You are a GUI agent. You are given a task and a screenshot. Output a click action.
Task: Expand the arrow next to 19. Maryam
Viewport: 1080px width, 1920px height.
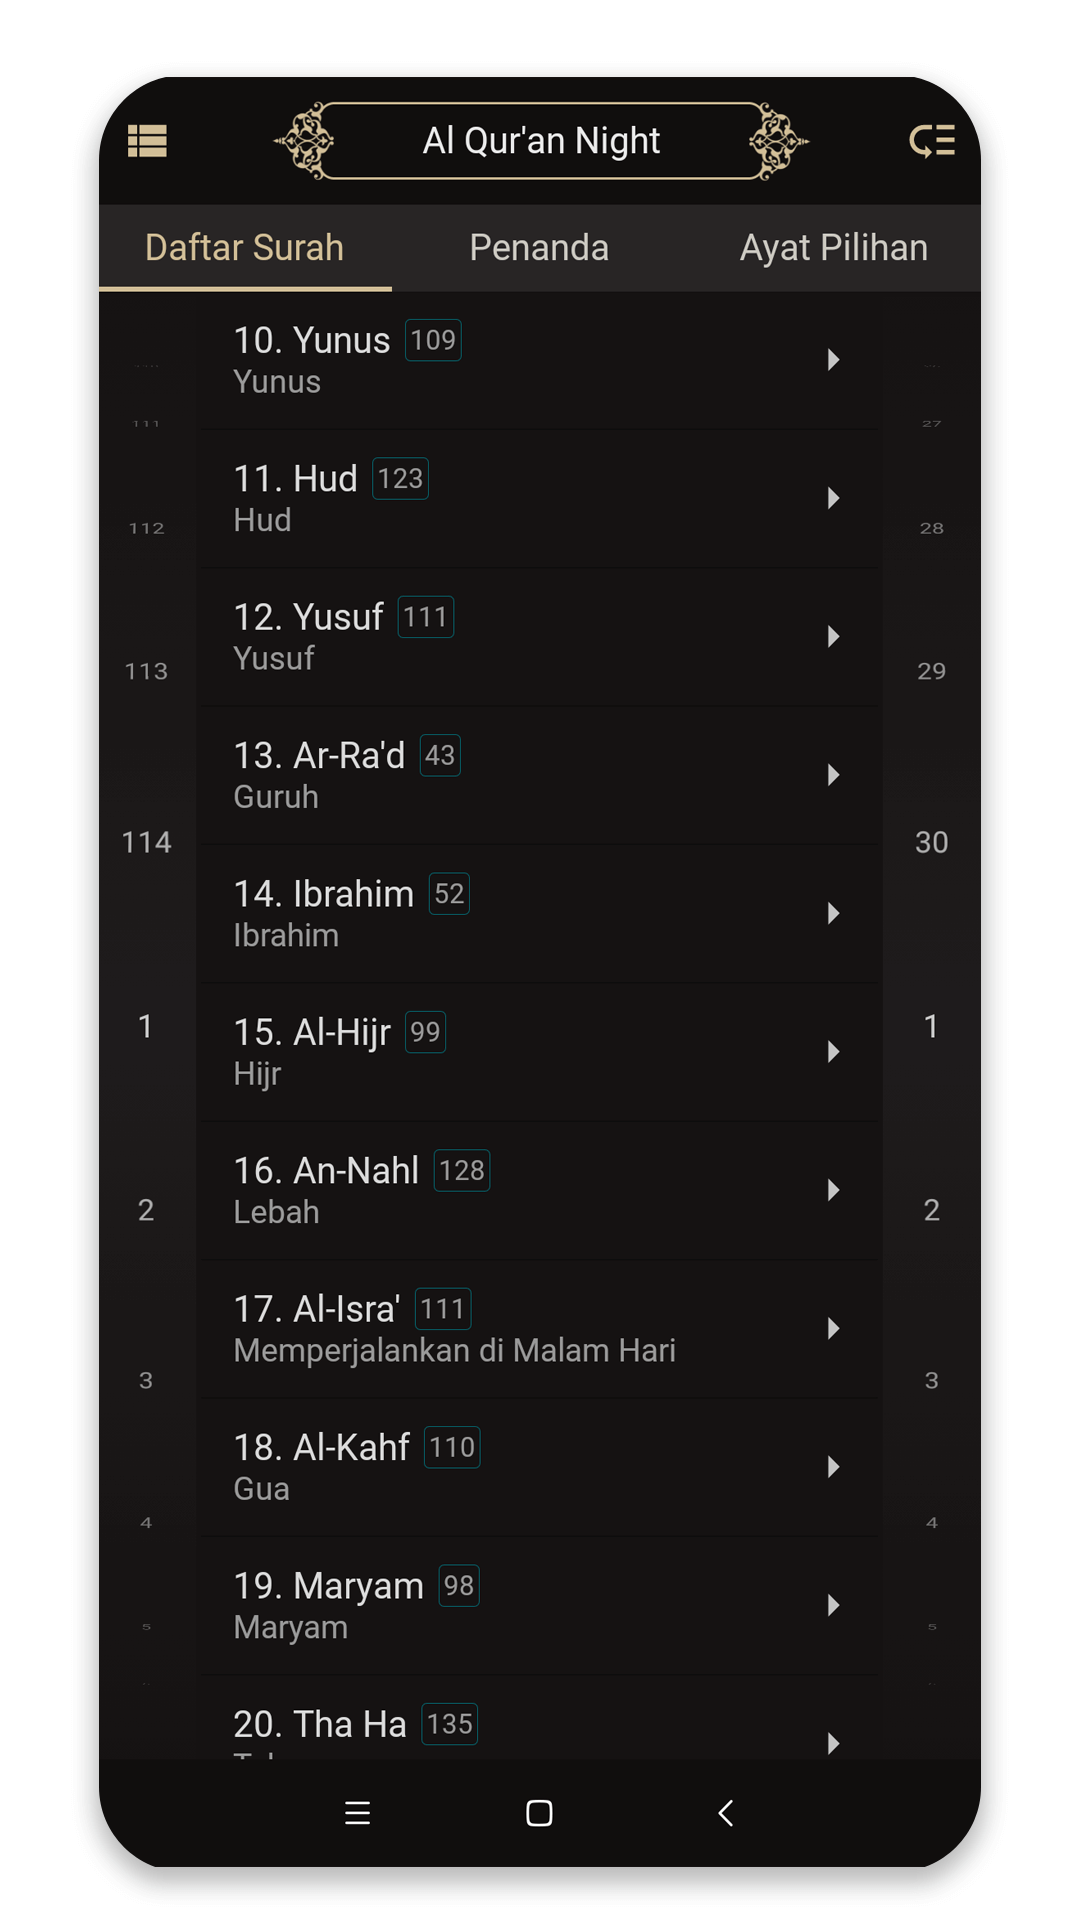[833, 1605]
